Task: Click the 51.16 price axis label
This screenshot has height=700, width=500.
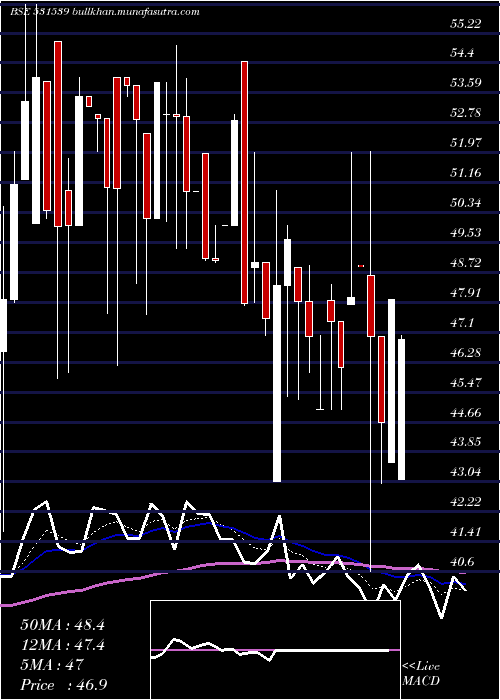Action: coord(465,173)
